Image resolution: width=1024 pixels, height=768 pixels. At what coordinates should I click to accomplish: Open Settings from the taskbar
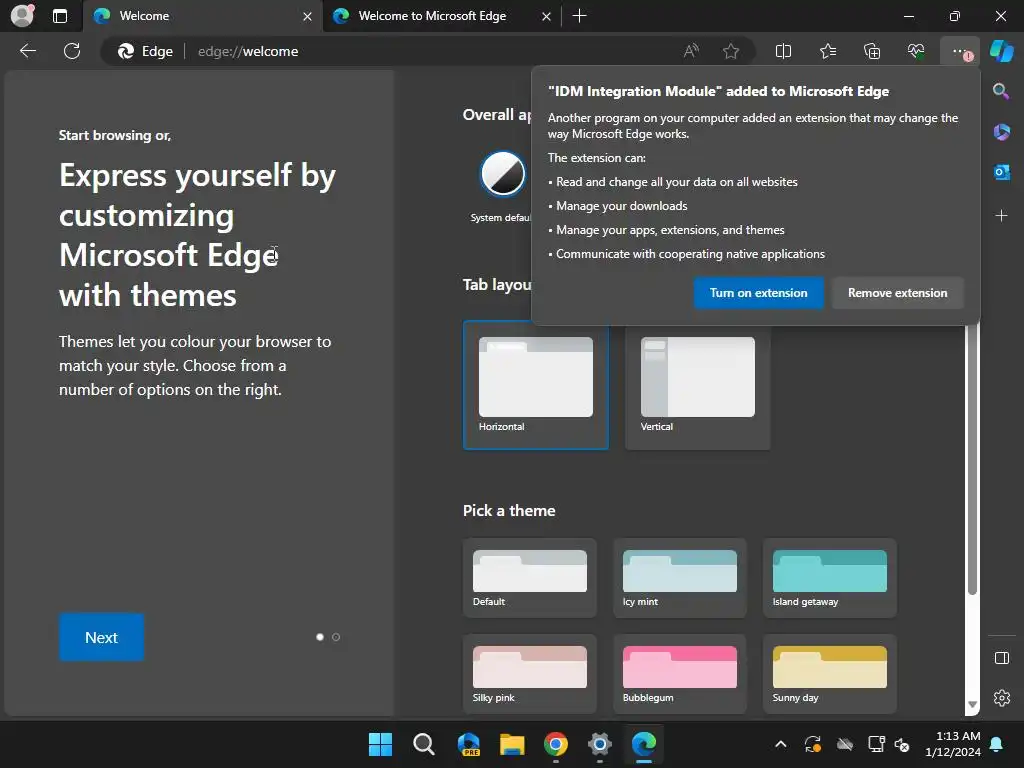600,744
